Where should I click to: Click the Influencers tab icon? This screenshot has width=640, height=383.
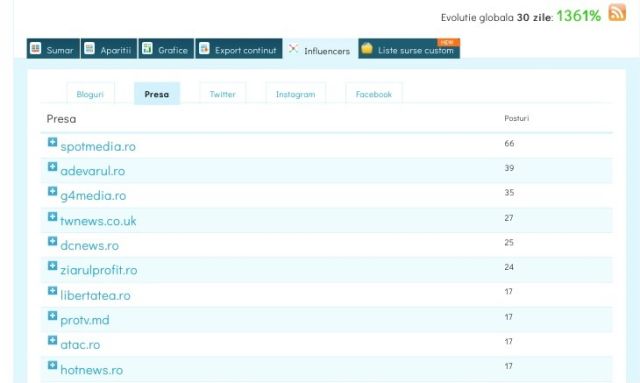(293, 49)
